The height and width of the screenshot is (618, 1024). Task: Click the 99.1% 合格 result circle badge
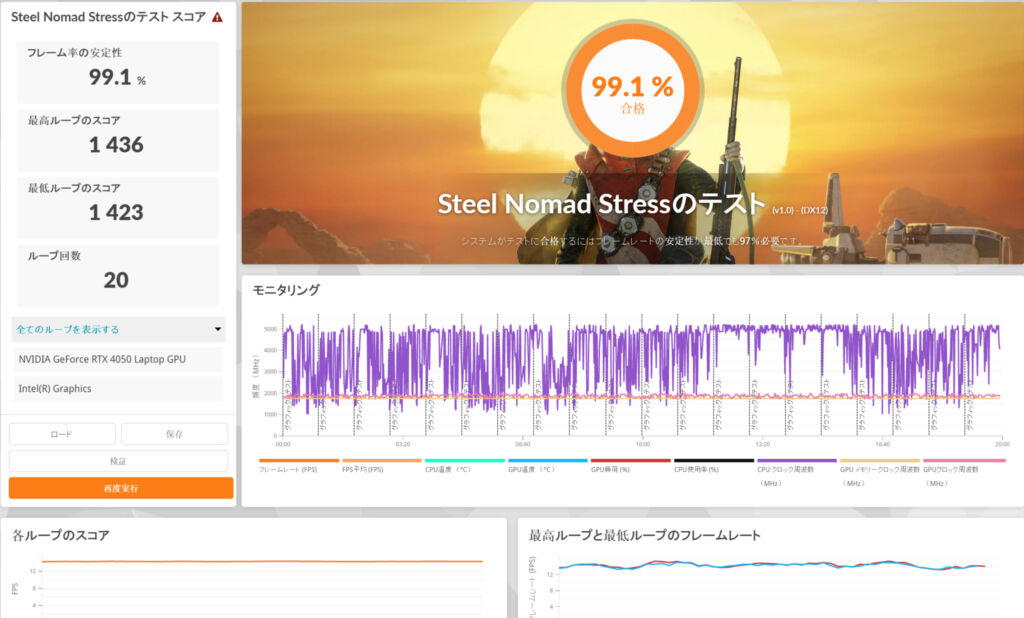[x=632, y=93]
